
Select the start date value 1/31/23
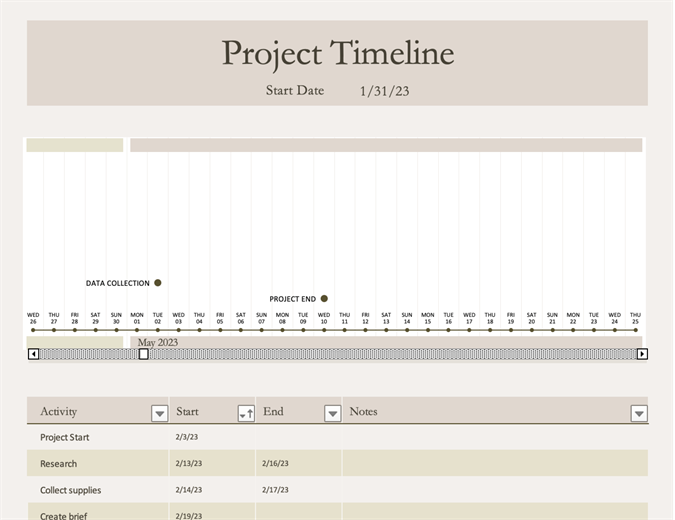385,91
